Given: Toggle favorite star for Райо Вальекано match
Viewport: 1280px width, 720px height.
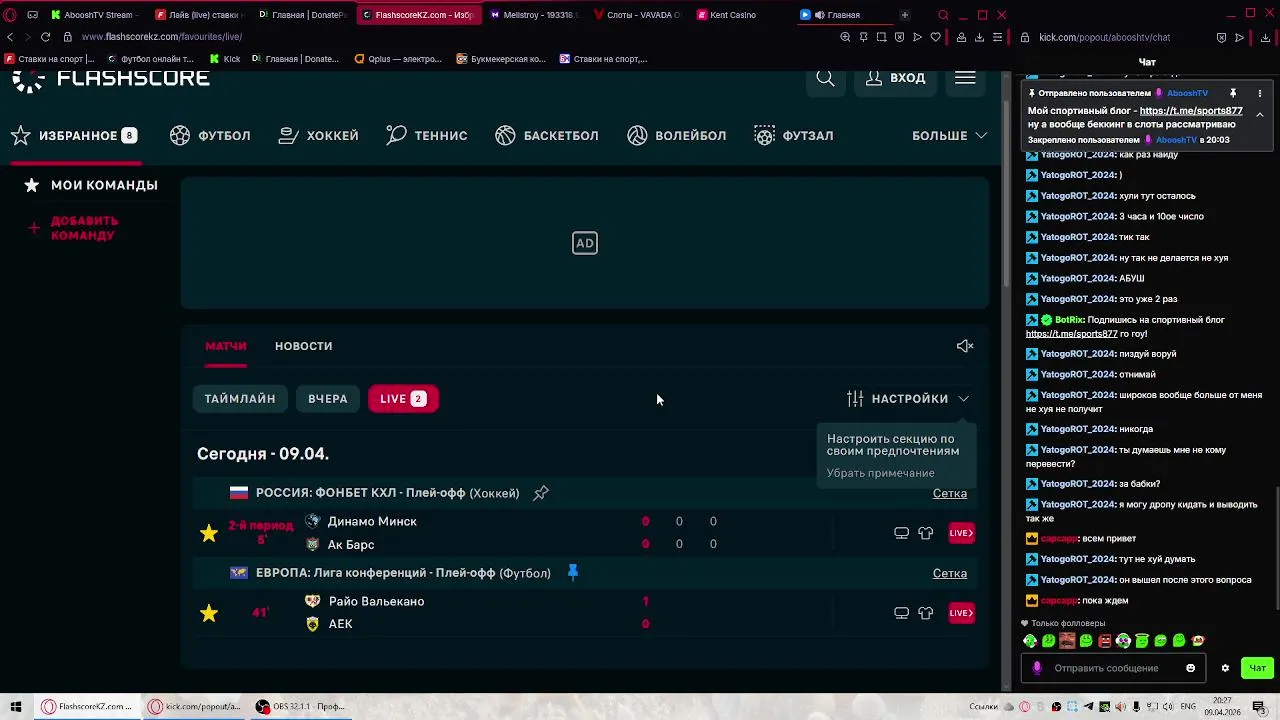Looking at the screenshot, I should (x=209, y=613).
